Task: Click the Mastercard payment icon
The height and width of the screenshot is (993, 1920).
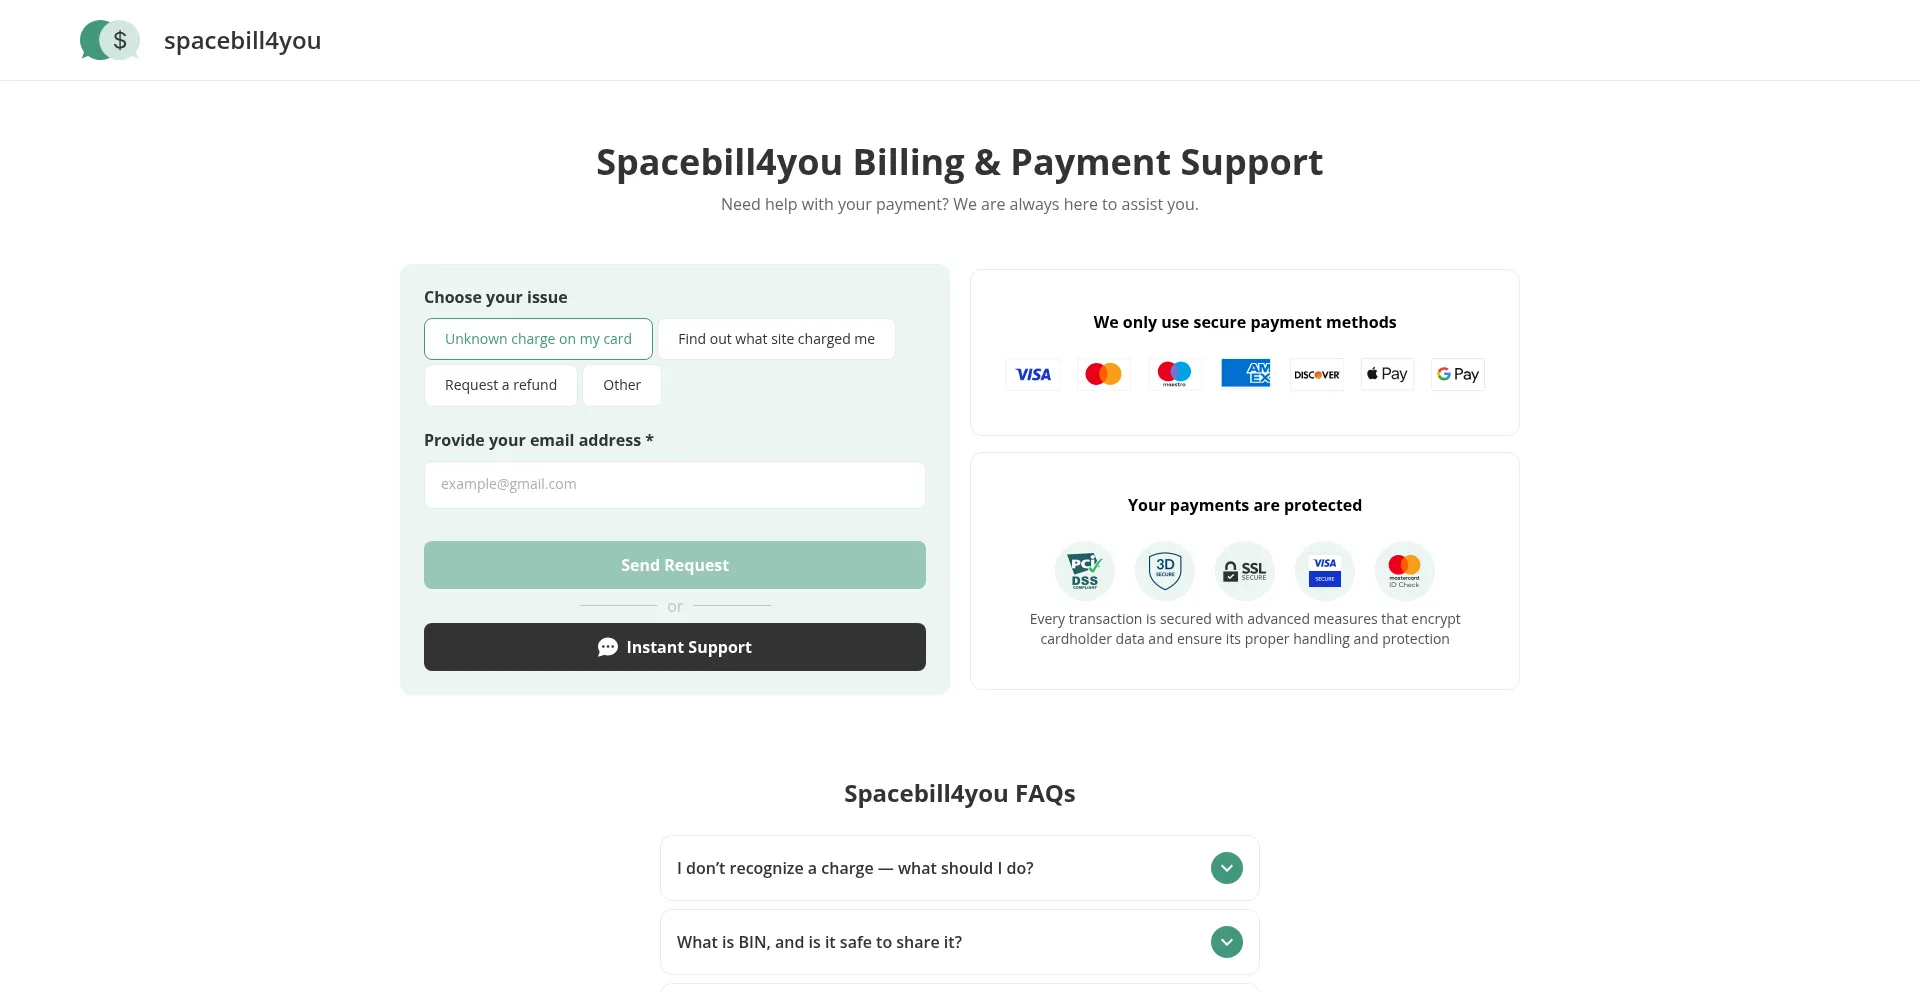Action: 1103,374
